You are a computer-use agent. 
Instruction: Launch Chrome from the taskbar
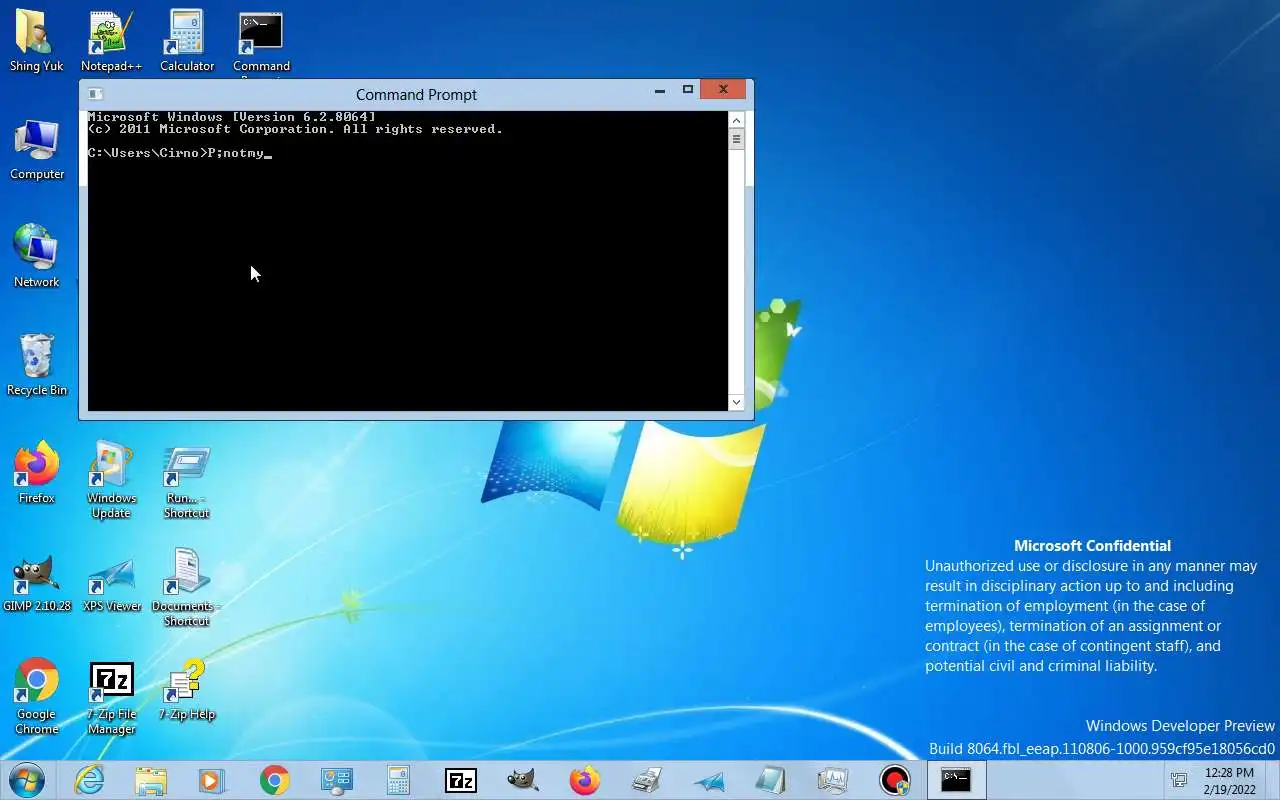click(274, 780)
